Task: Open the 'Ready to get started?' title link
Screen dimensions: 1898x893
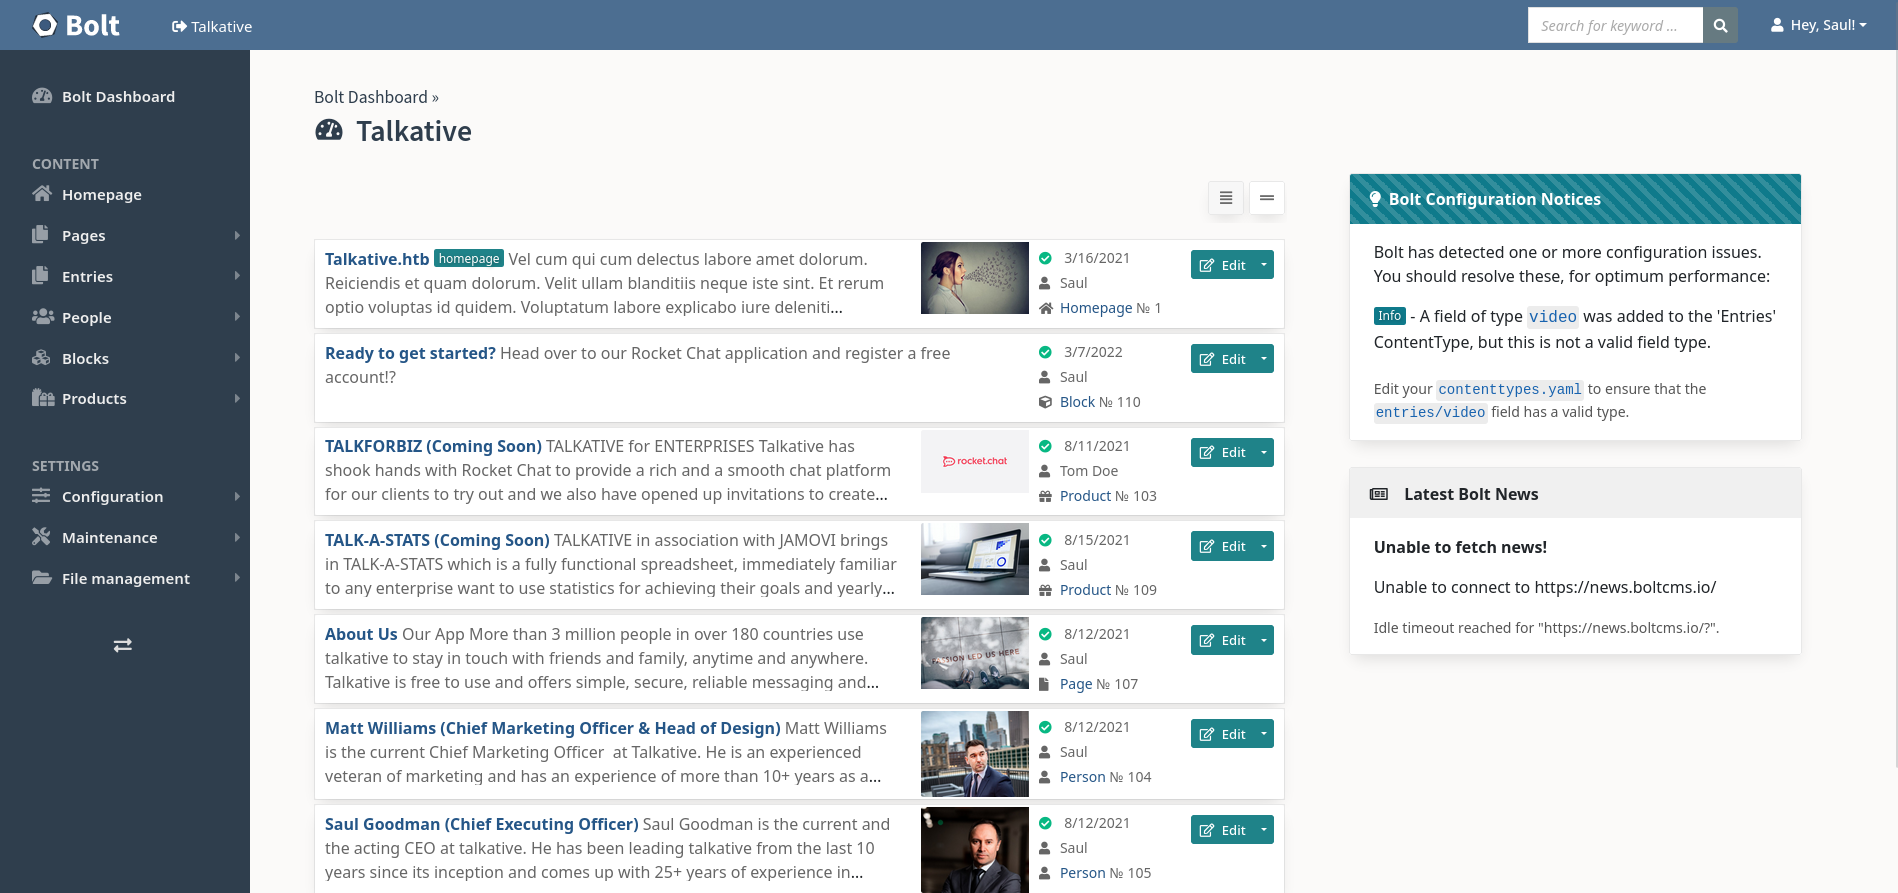Action: (410, 353)
